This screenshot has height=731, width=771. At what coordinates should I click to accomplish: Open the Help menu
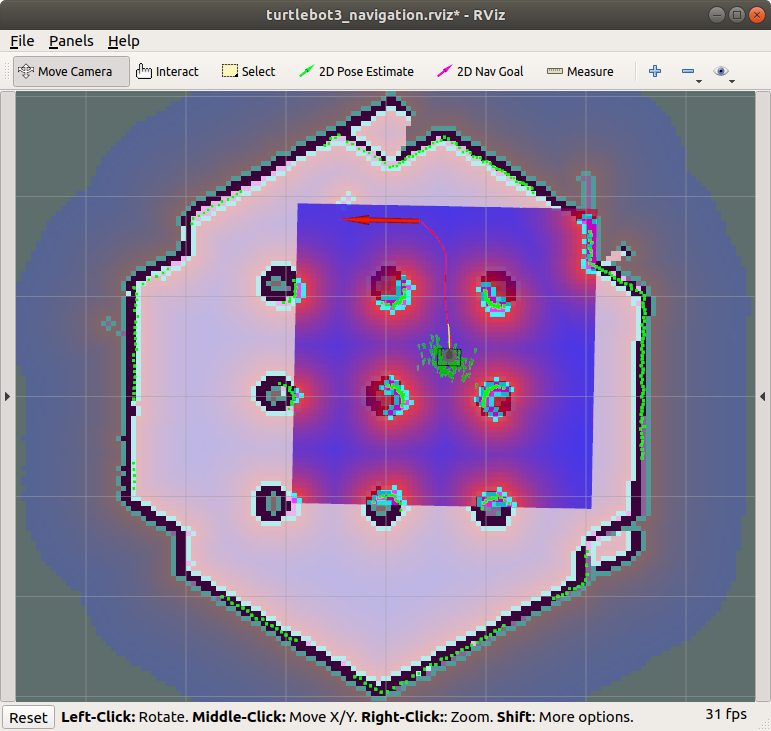124,41
